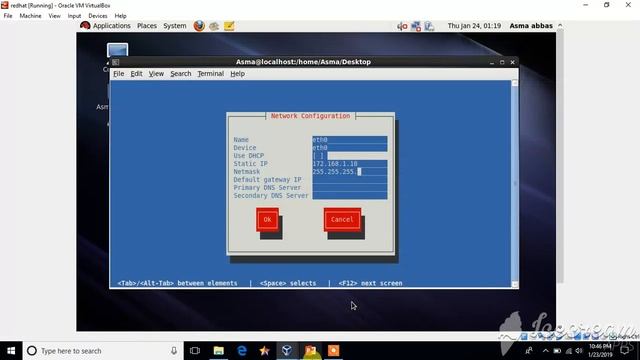This screenshot has height=360, width=640.
Task: Click the Primary DNS Server field
Action: pos(350,188)
